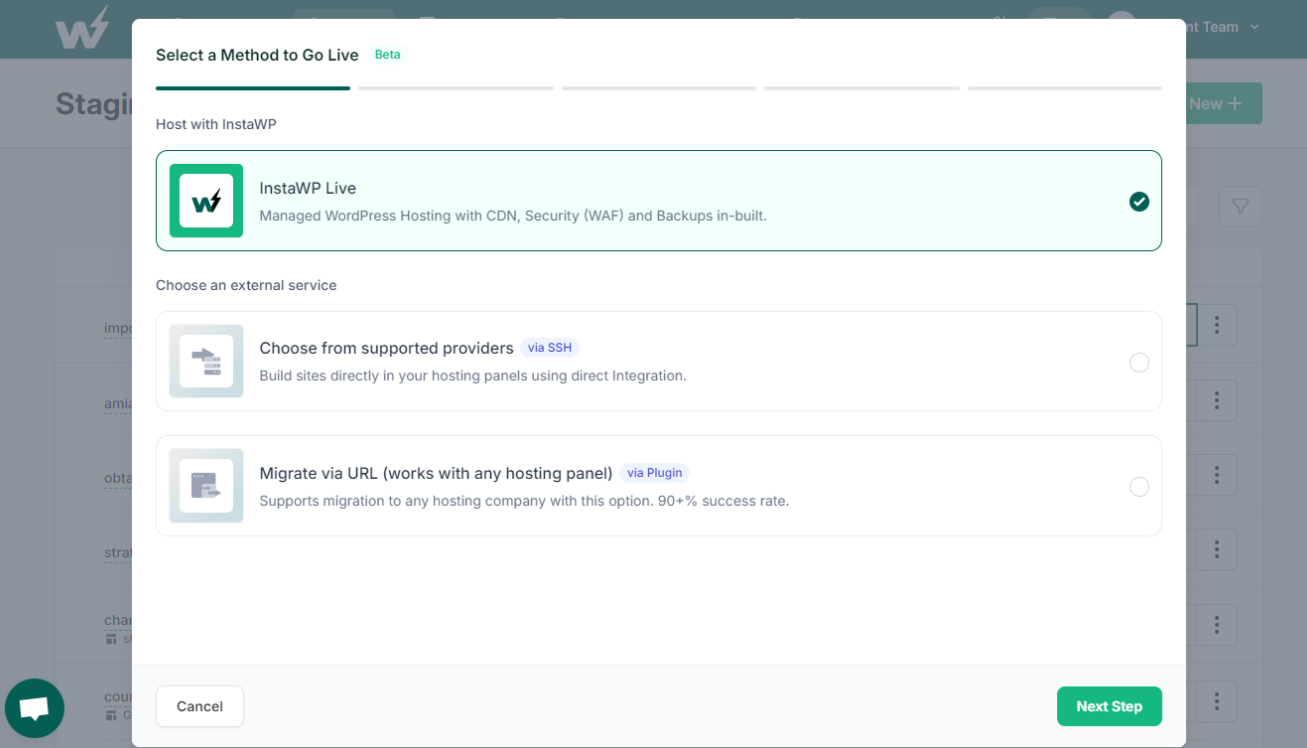Click the New plus button behind dialog

[x=1224, y=103]
